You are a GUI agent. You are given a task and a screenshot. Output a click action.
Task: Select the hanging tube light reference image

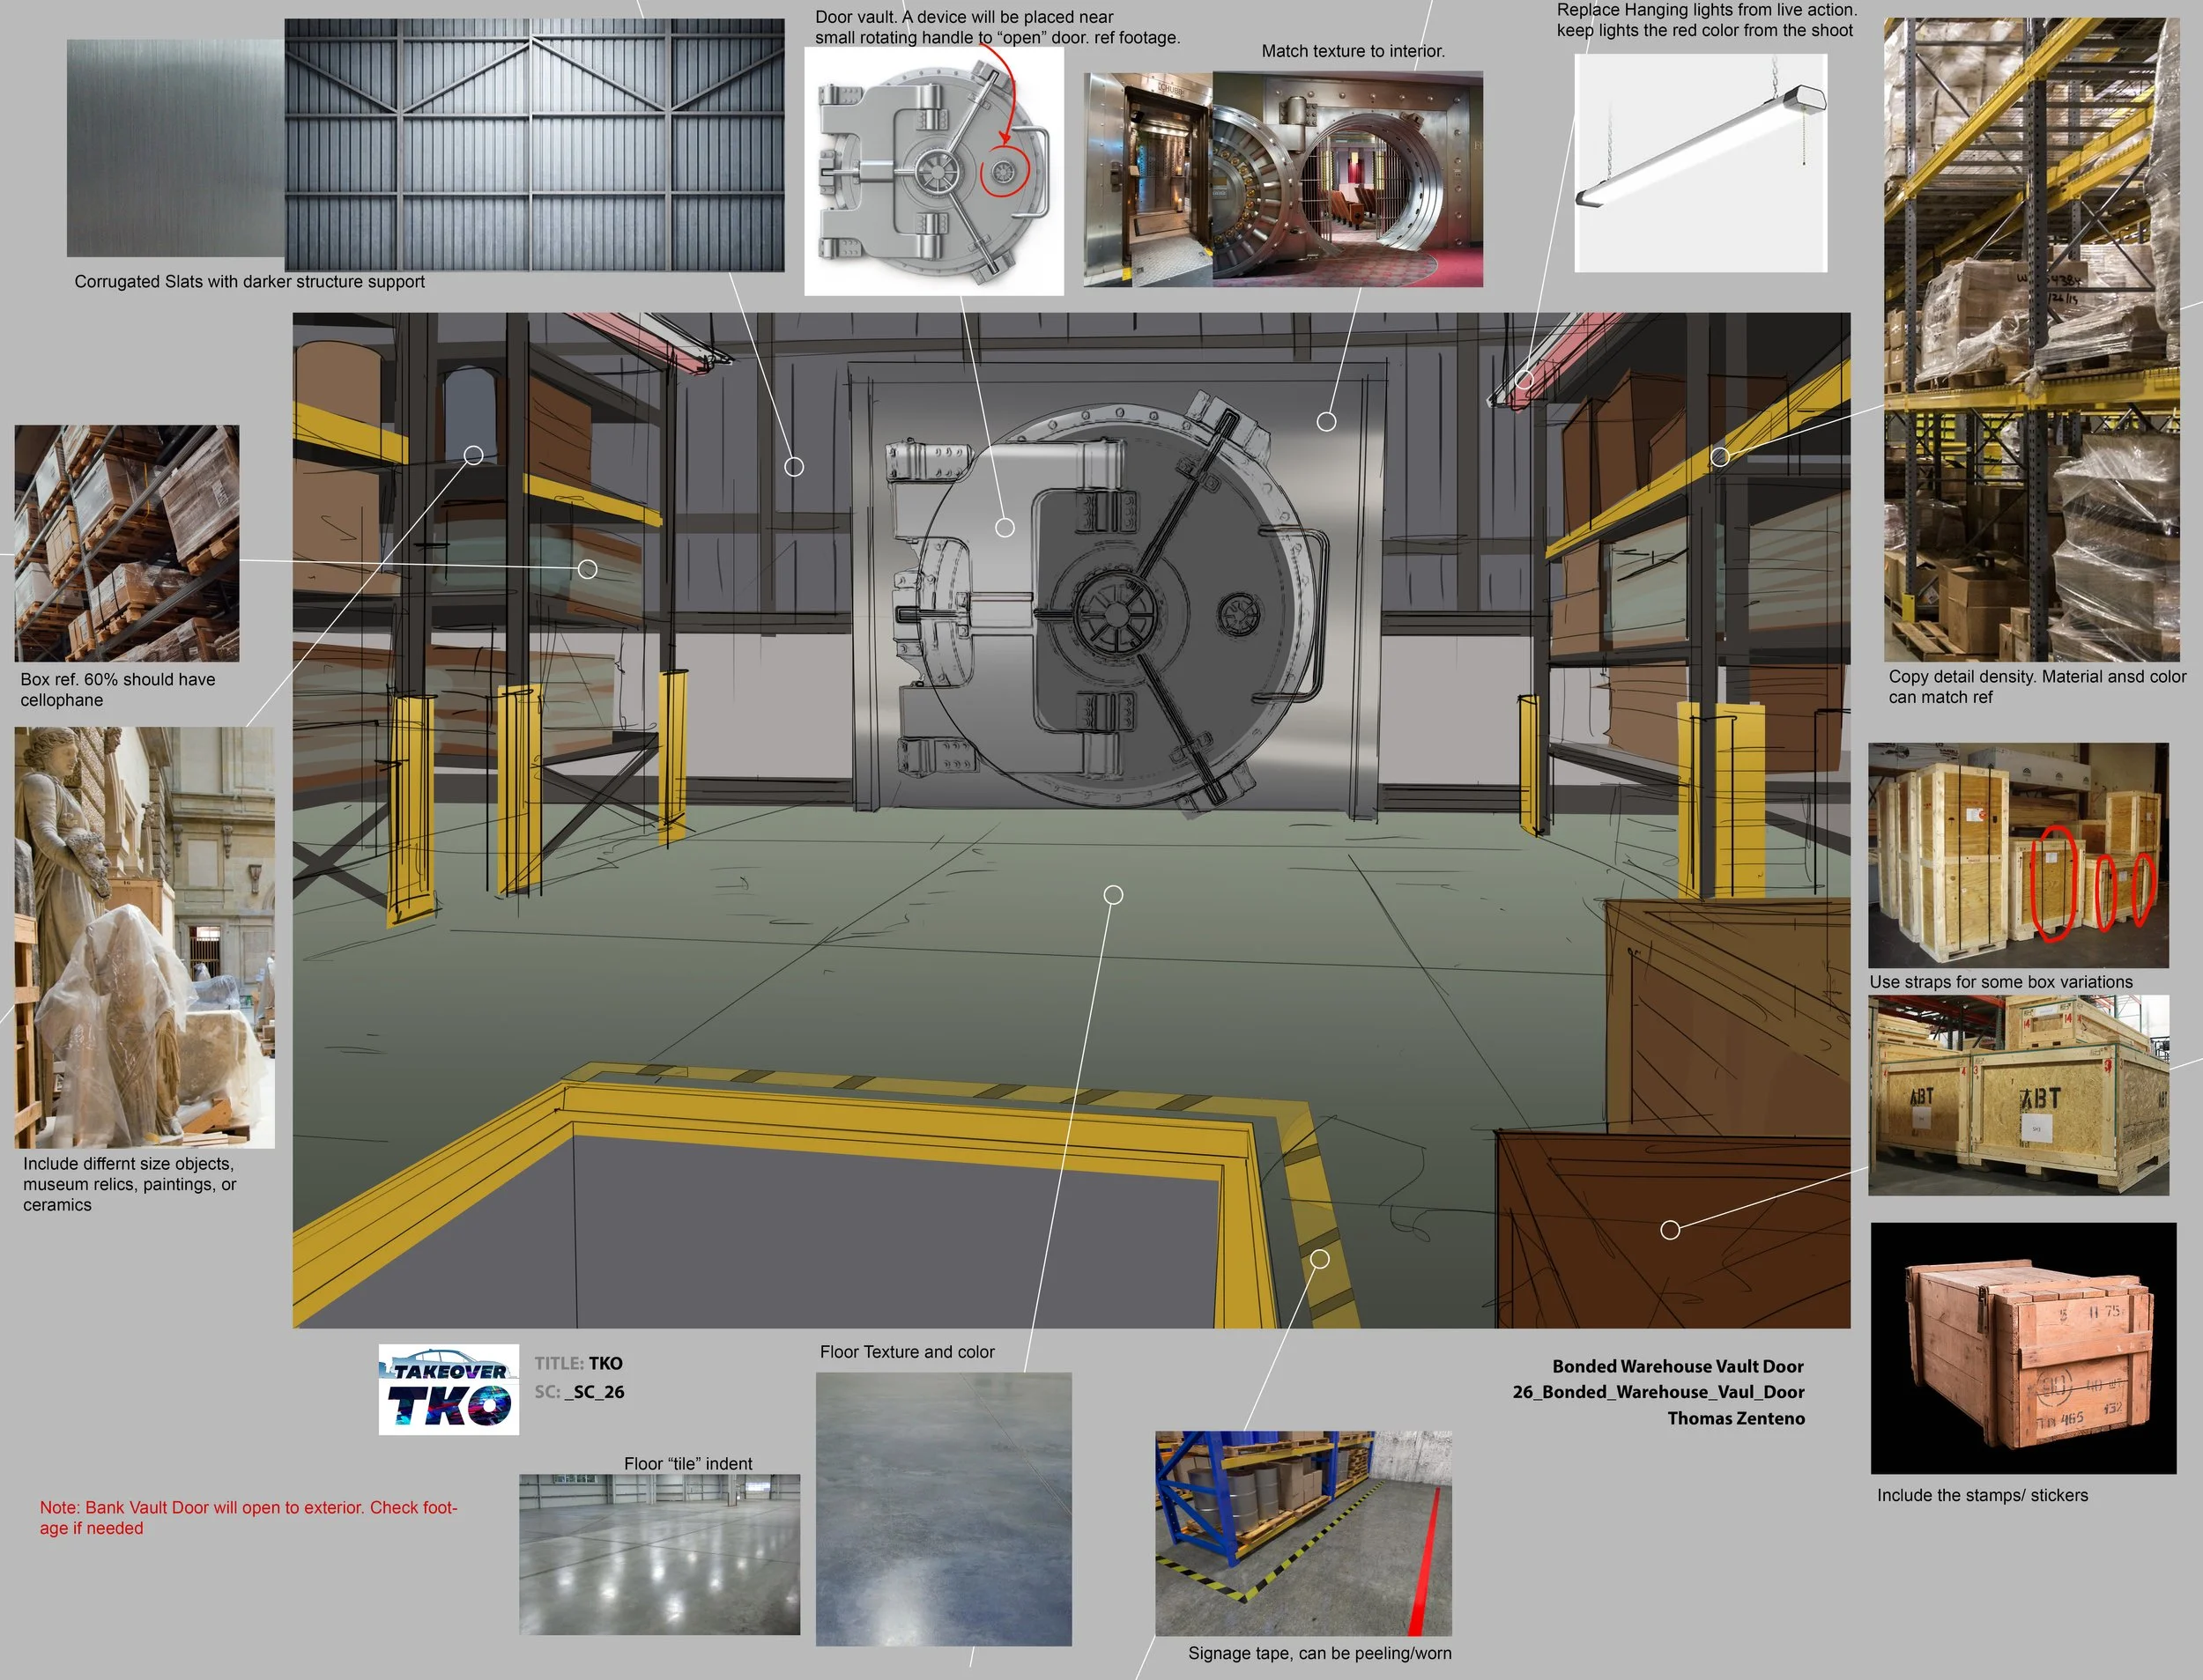1701,163
